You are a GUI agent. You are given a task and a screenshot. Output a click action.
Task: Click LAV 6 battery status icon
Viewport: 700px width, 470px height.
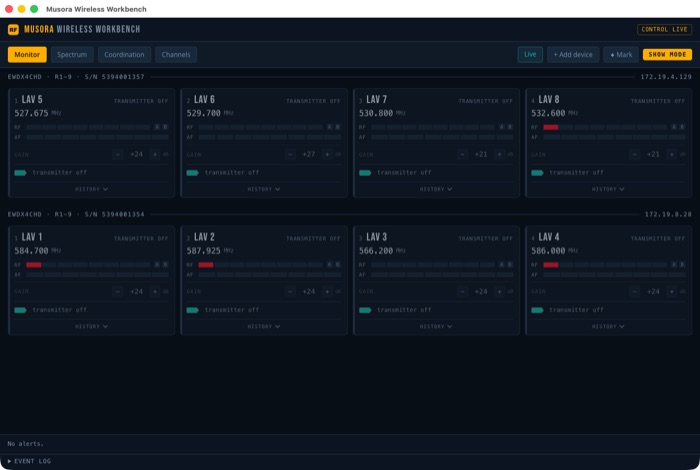coord(192,173)
